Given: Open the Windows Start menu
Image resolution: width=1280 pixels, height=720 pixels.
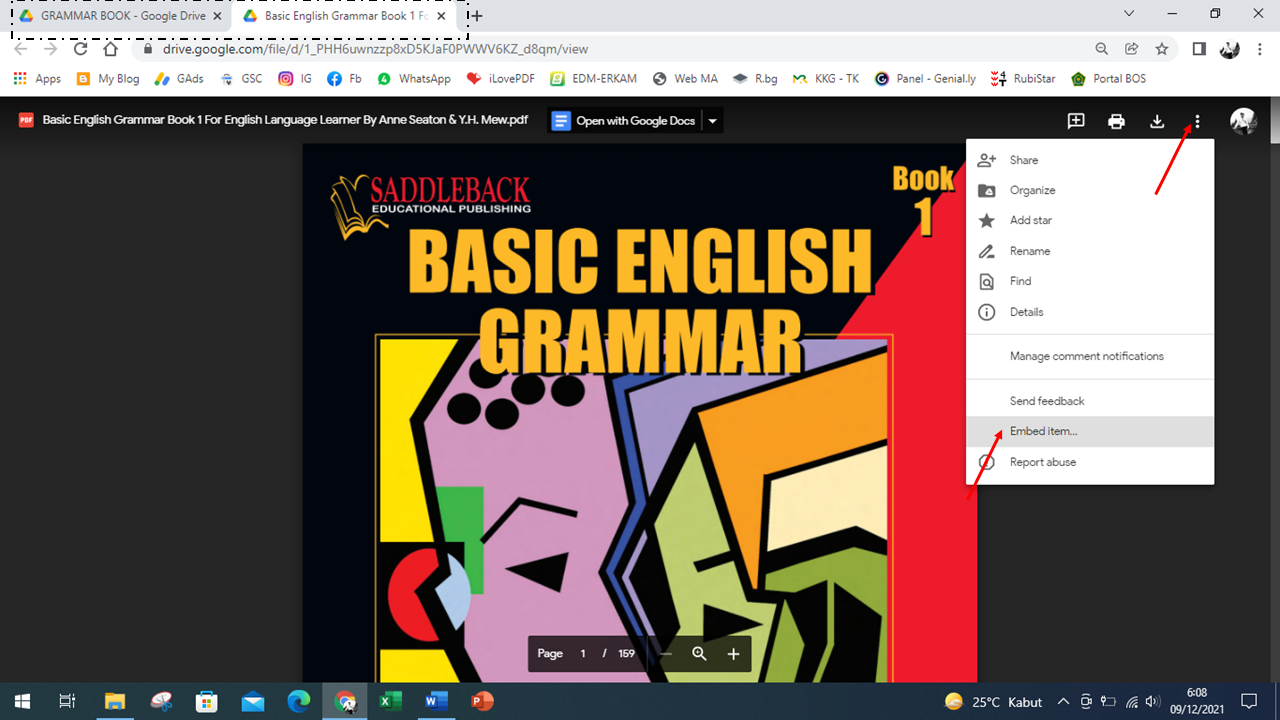Looking at the screenshot, I should click(x=22, y=701).
